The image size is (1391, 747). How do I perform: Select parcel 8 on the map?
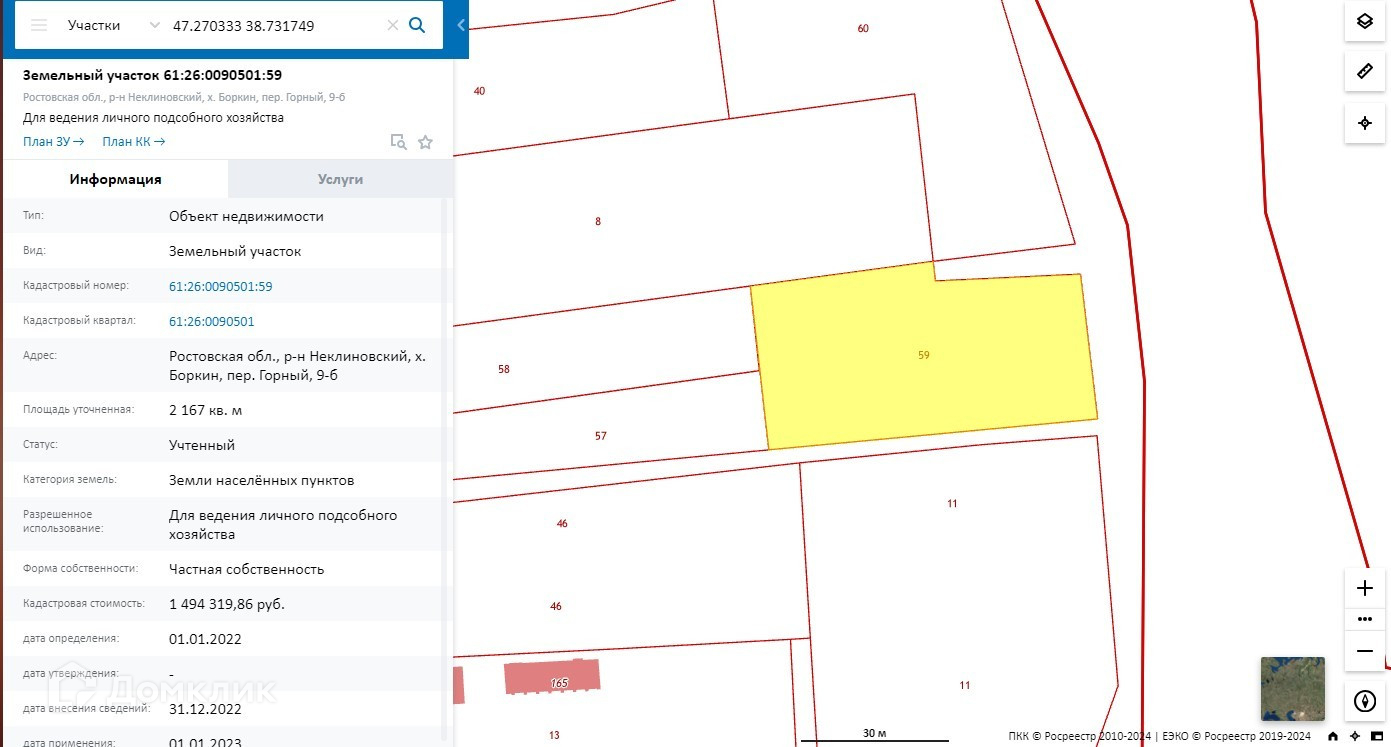tap(598, 222)
